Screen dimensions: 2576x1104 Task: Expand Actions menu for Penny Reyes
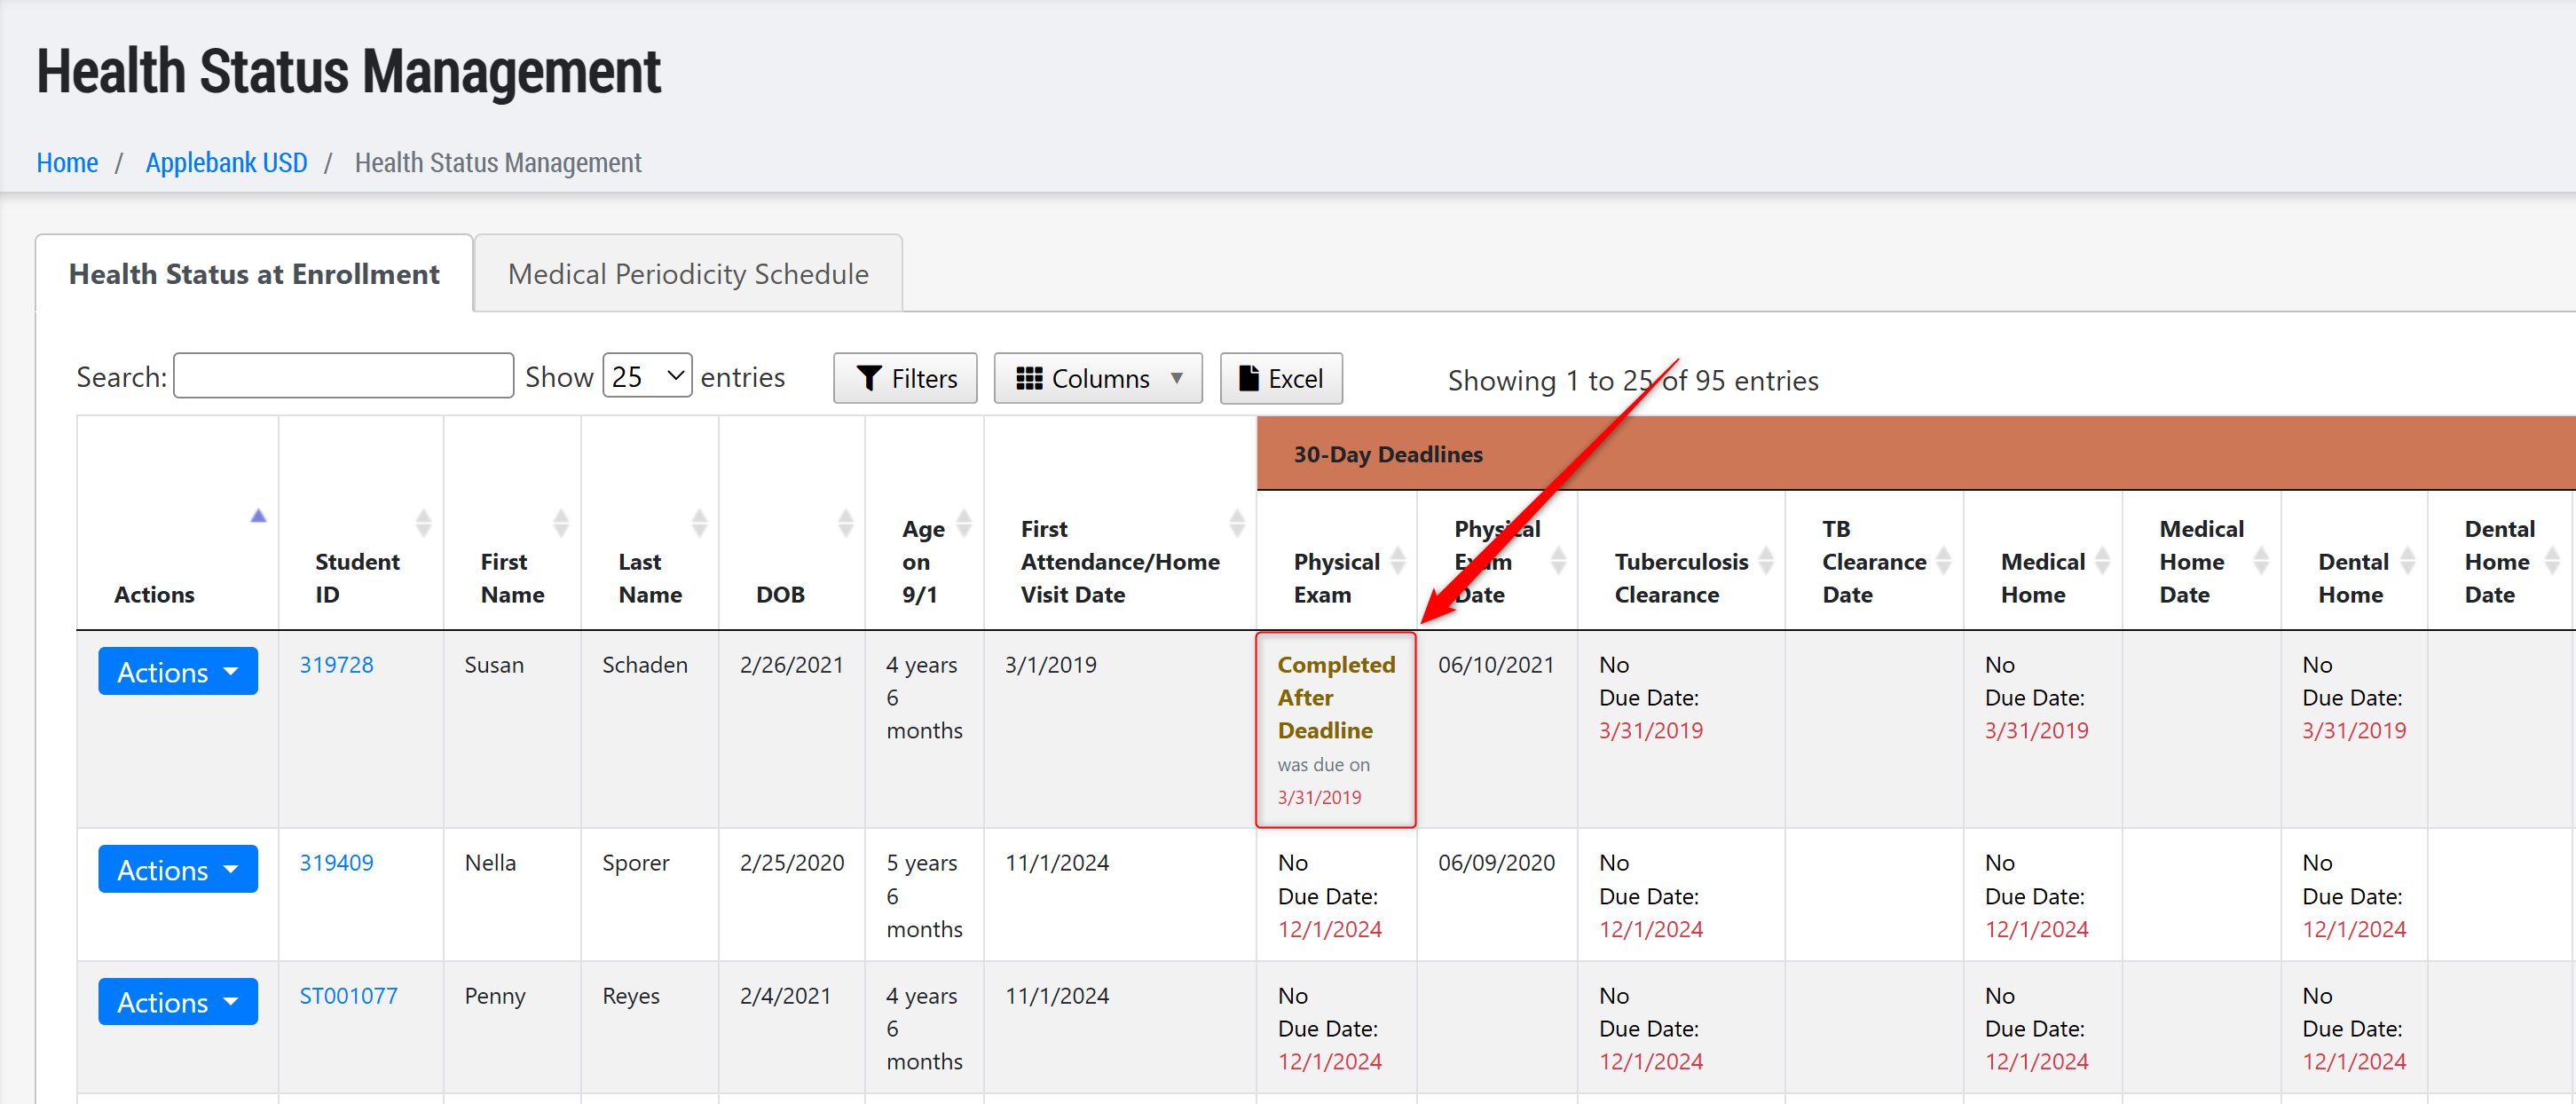pyautogui.click(x=177, y=1002)
